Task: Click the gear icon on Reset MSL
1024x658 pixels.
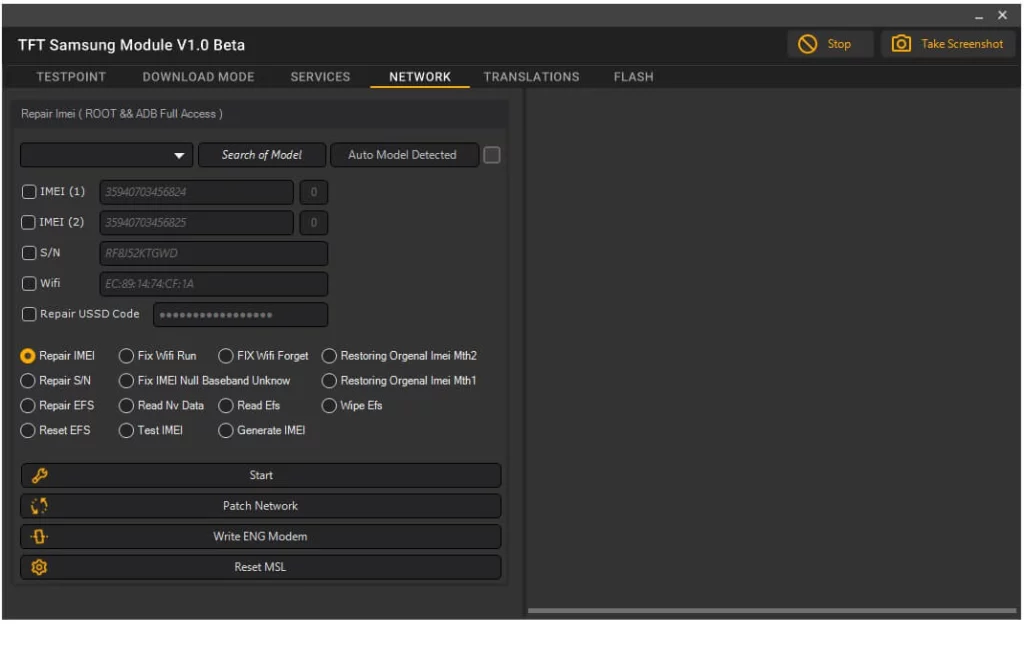Action: [x=39, y=567]
